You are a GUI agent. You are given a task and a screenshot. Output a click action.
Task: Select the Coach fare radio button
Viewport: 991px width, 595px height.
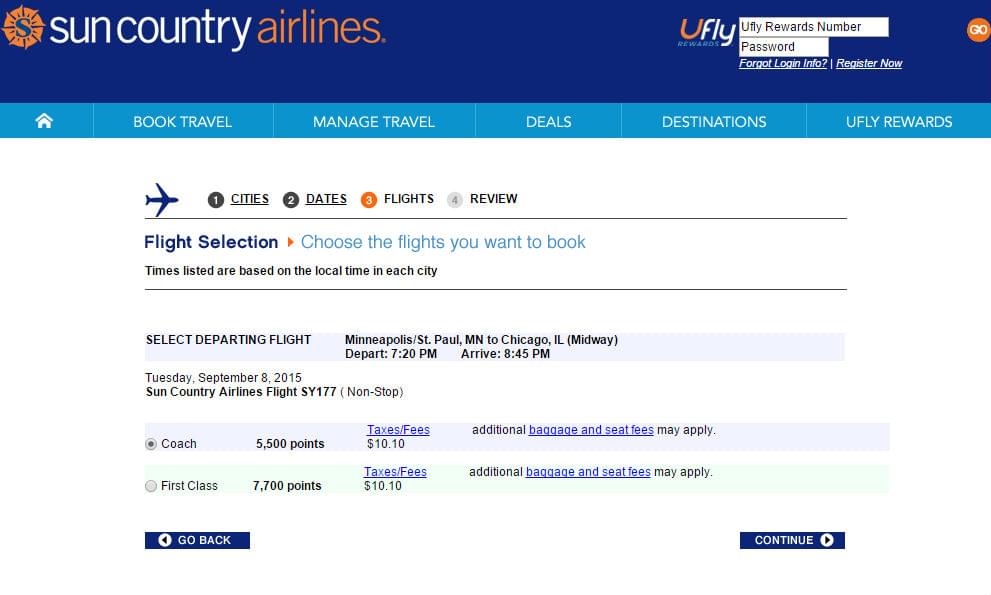[x=151, y=444]
